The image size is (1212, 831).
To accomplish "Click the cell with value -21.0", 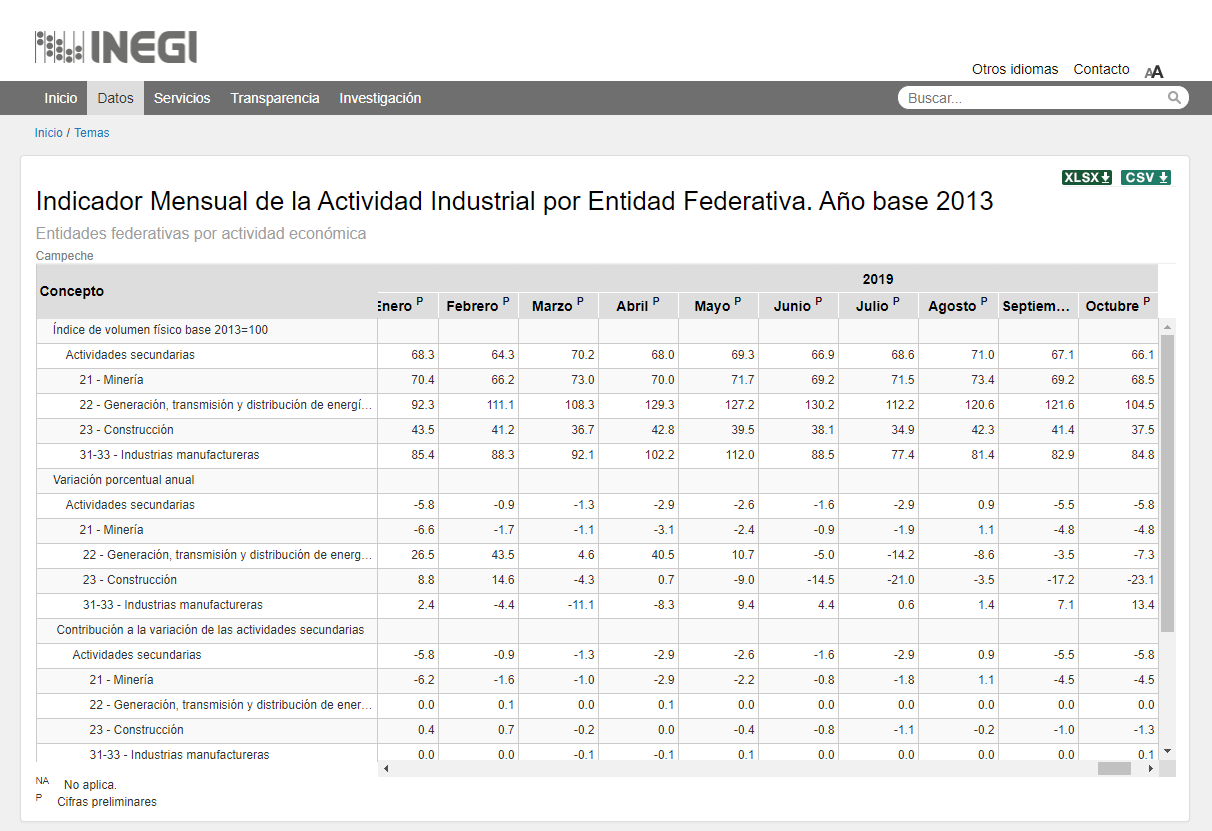I will point(878,580).
